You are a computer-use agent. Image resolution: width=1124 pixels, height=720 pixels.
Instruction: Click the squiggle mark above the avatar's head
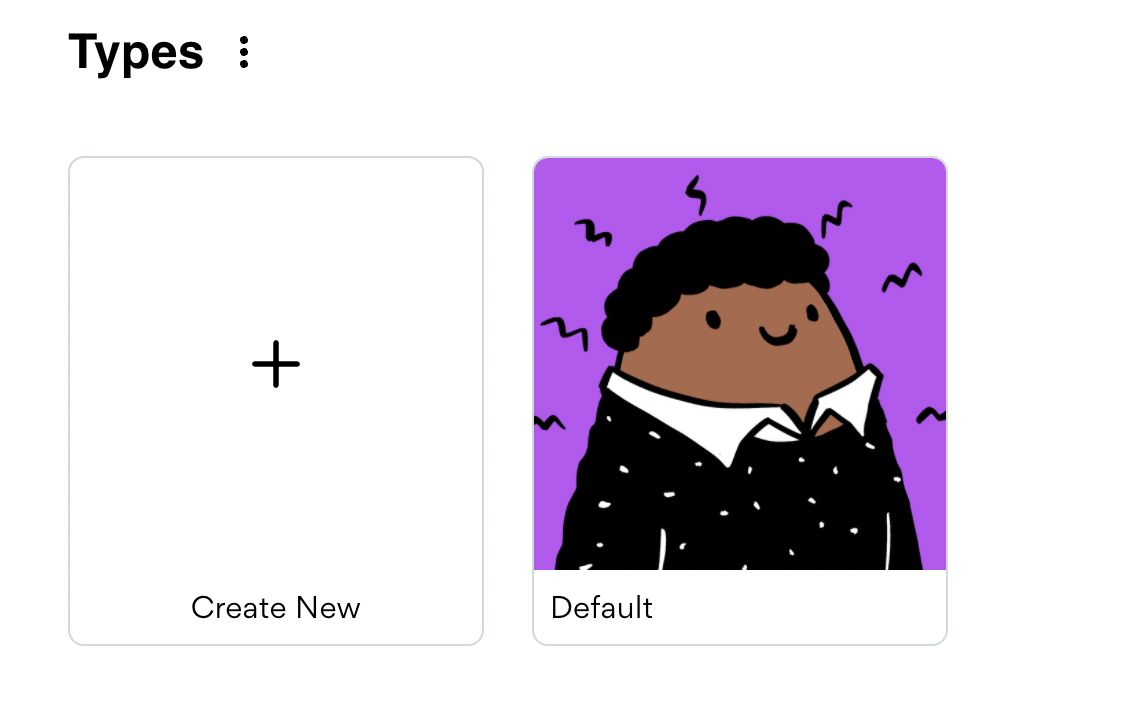click(x=696, y=195)
